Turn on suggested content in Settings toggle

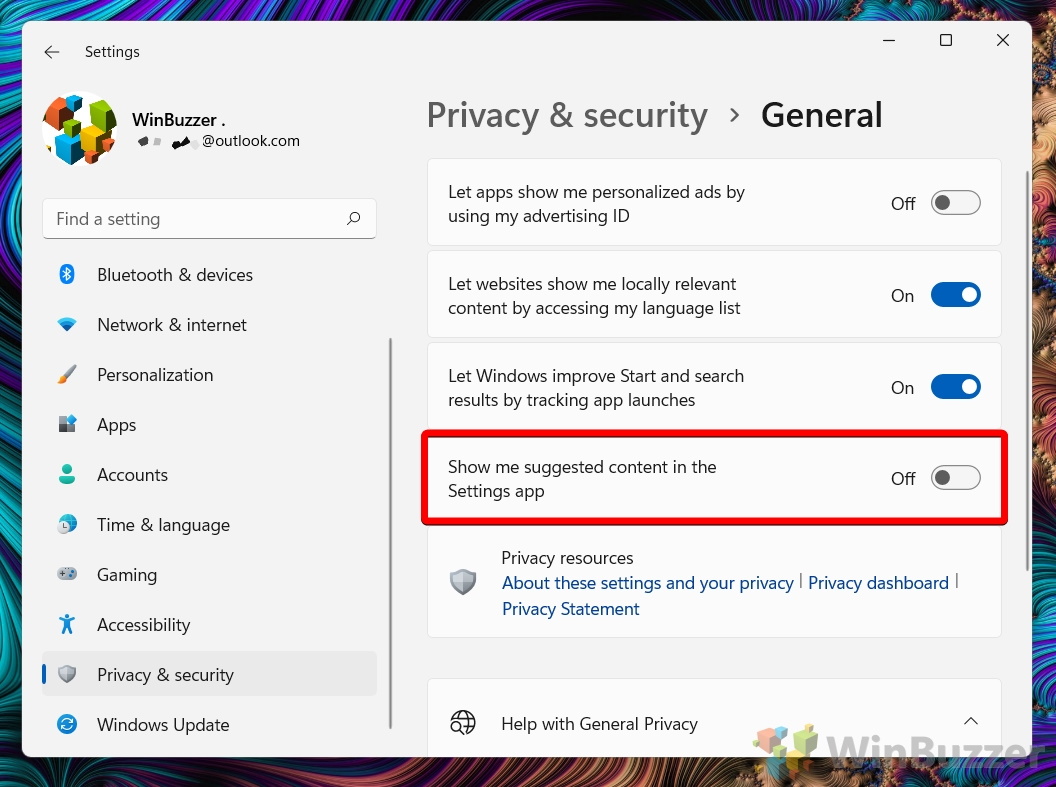pyautogui.click(x=955, y=478)
